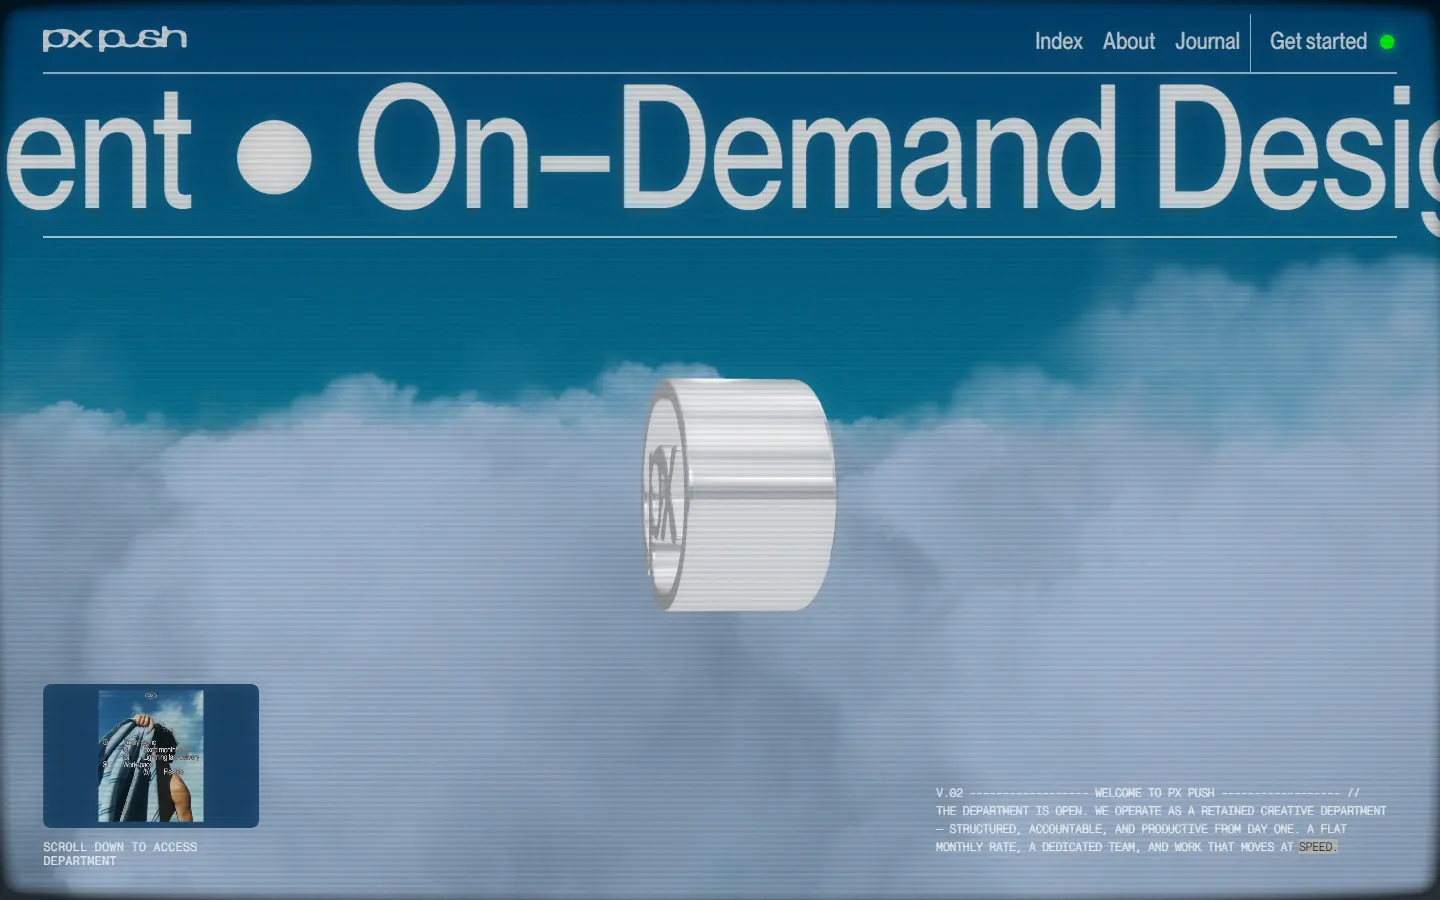The image size is (1440, 900).
Task: Go to the About page
Action: 1128,41
